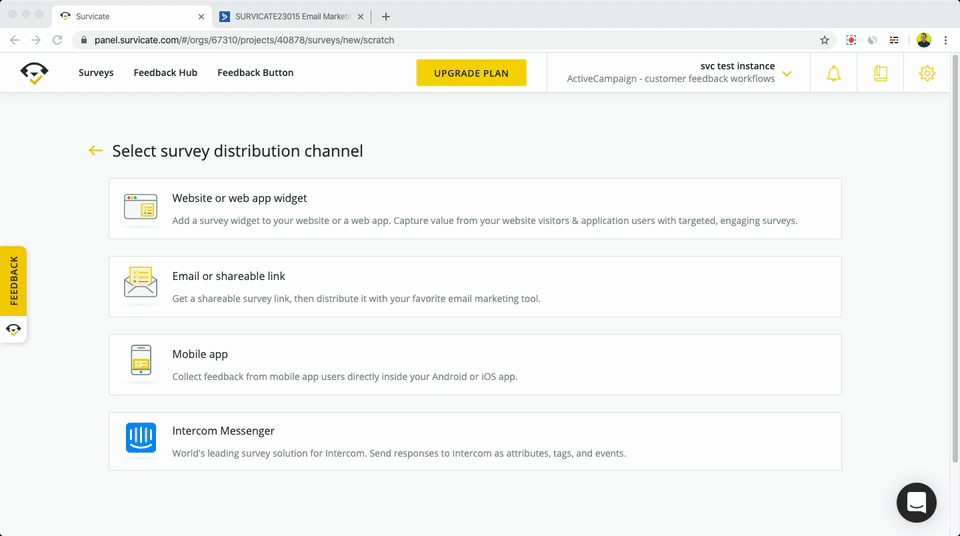
Task: Open the Intercom chat bubble
Action: coord(916,502)
